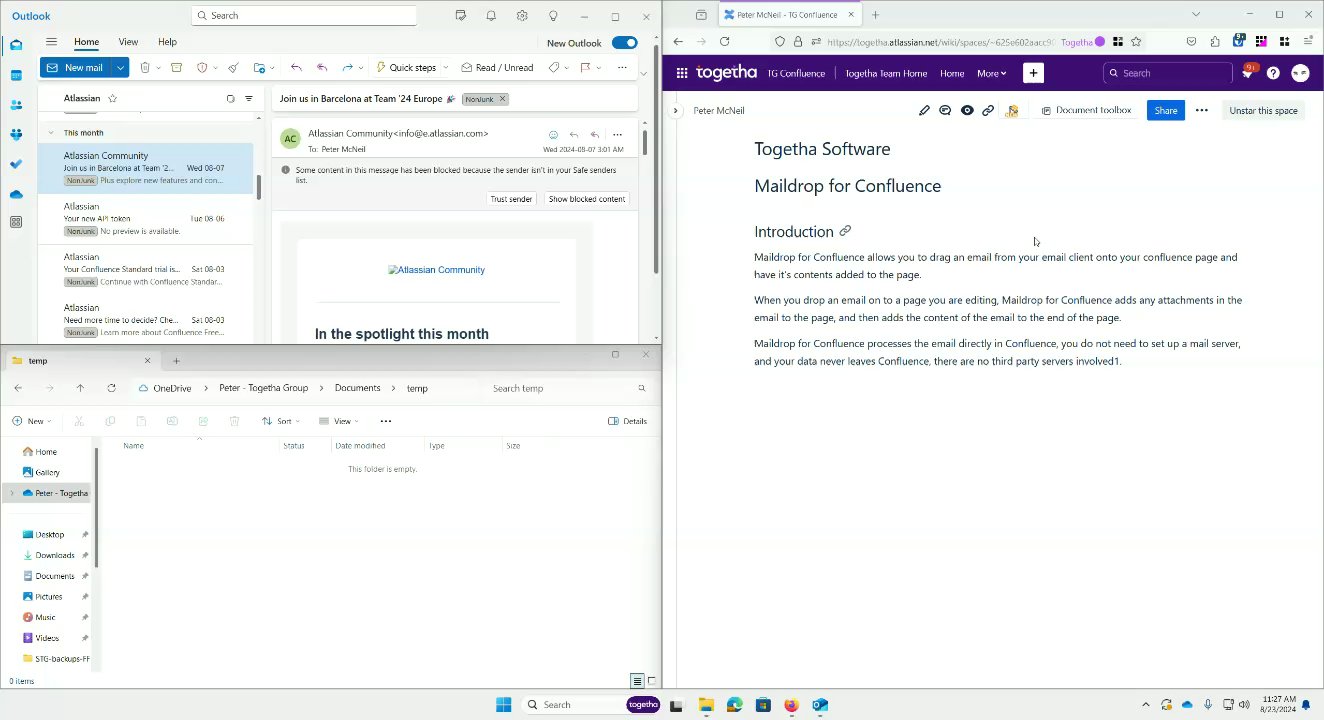Expand the Forward options dropdown
The image size is (1324, 720).
[x=361, y=68]
